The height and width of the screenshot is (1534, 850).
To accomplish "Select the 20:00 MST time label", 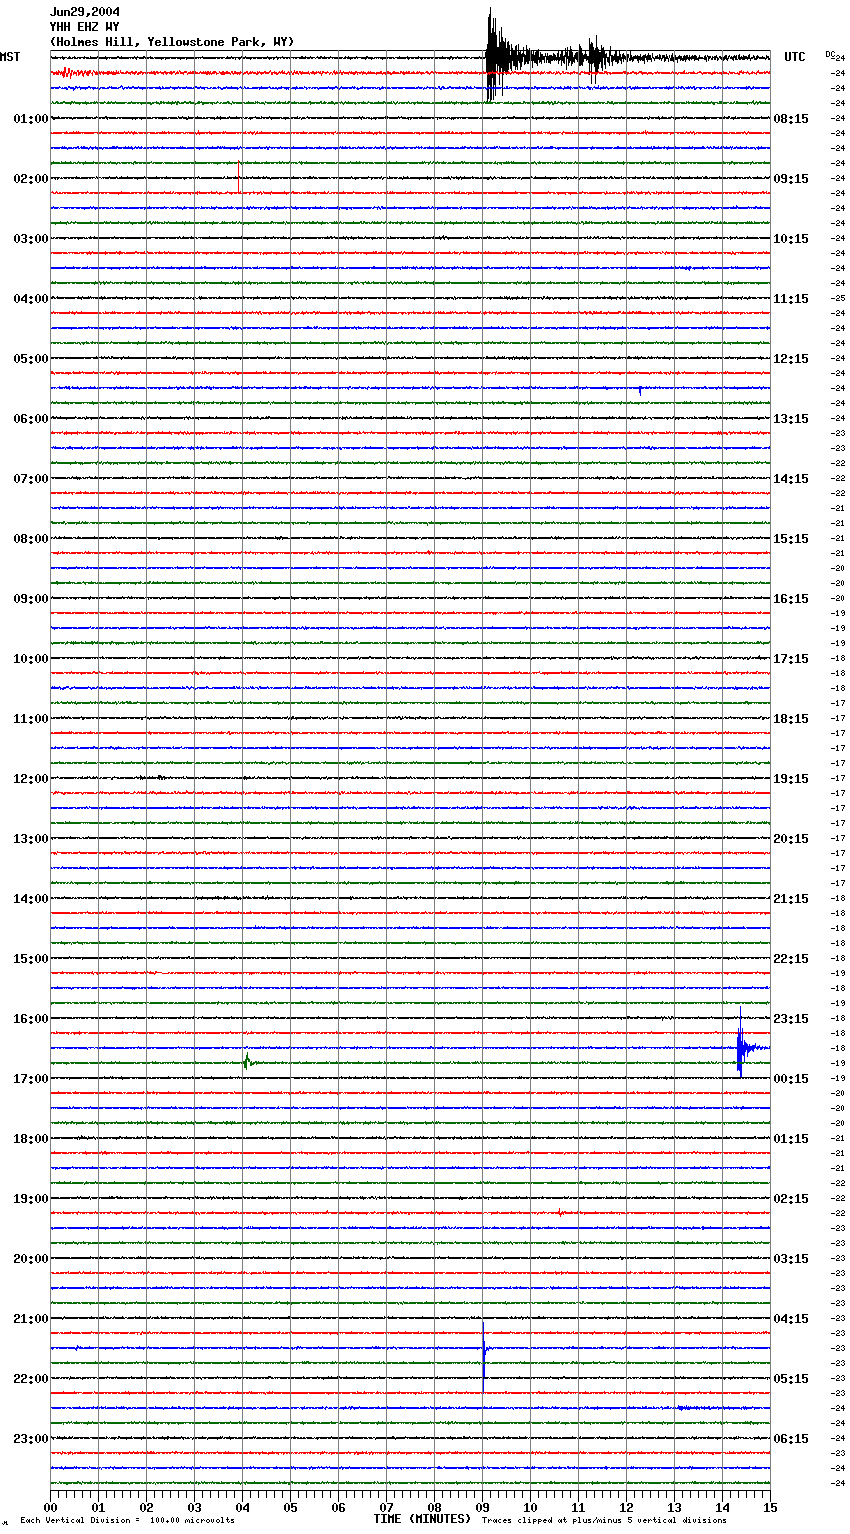I will pos(31,1259).
